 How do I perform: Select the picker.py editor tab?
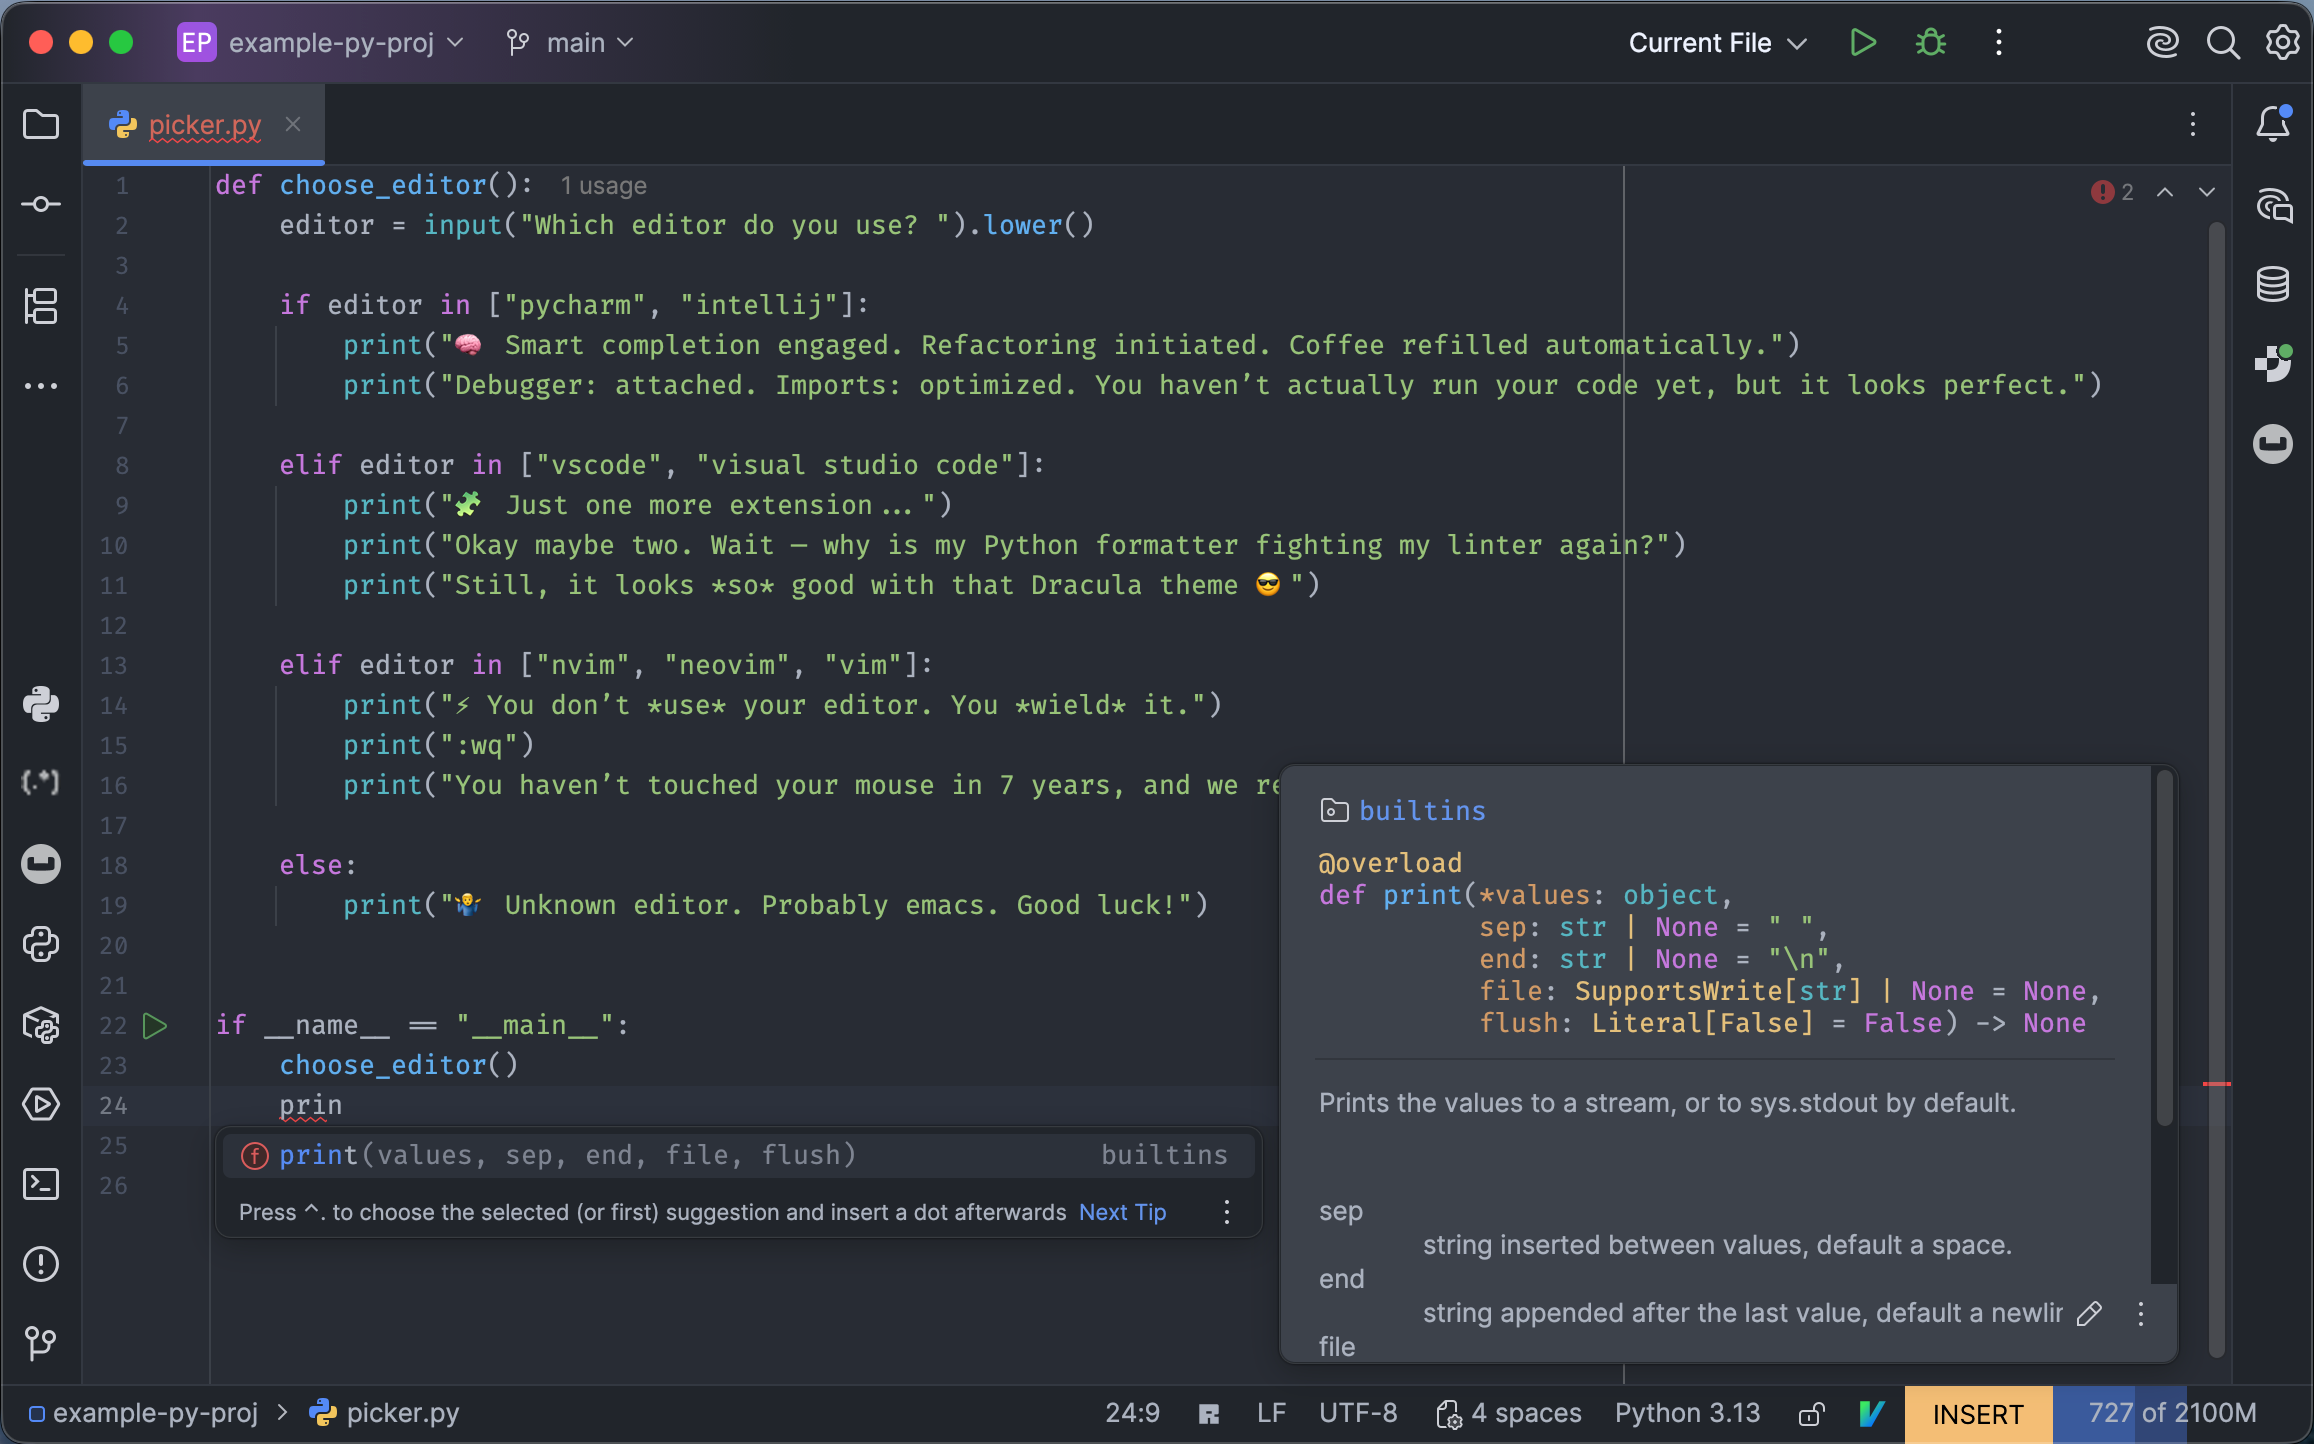pos(204,125)
